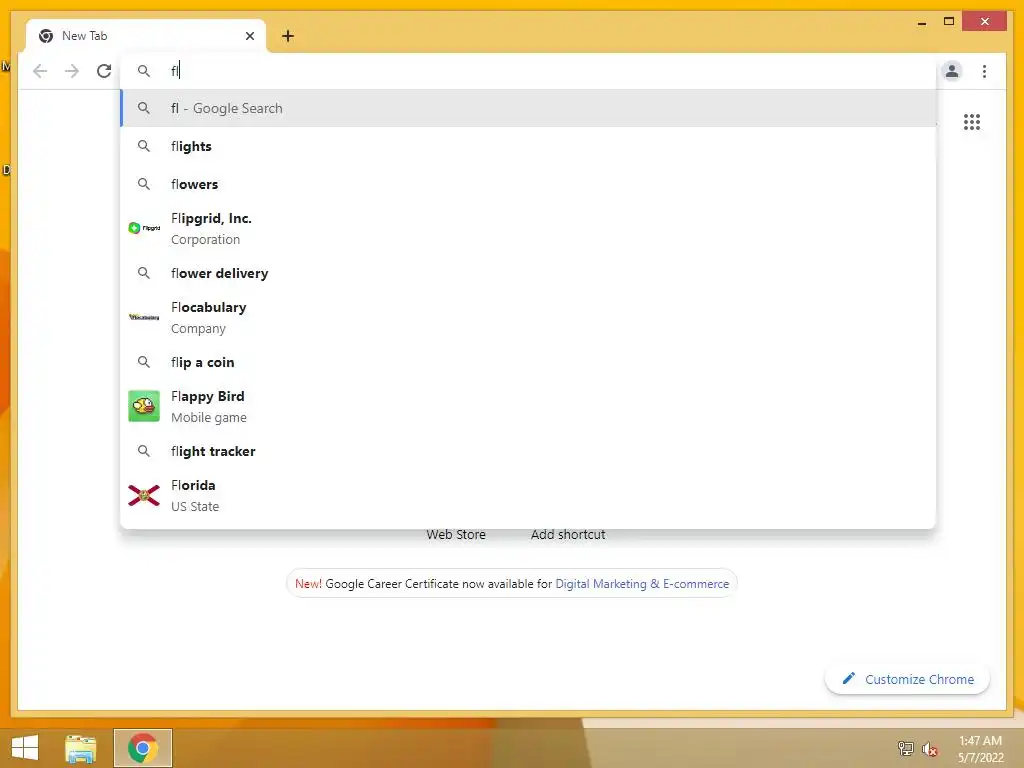
Task: Click the Customize Chrome button
Action: (x=907, y=679)
